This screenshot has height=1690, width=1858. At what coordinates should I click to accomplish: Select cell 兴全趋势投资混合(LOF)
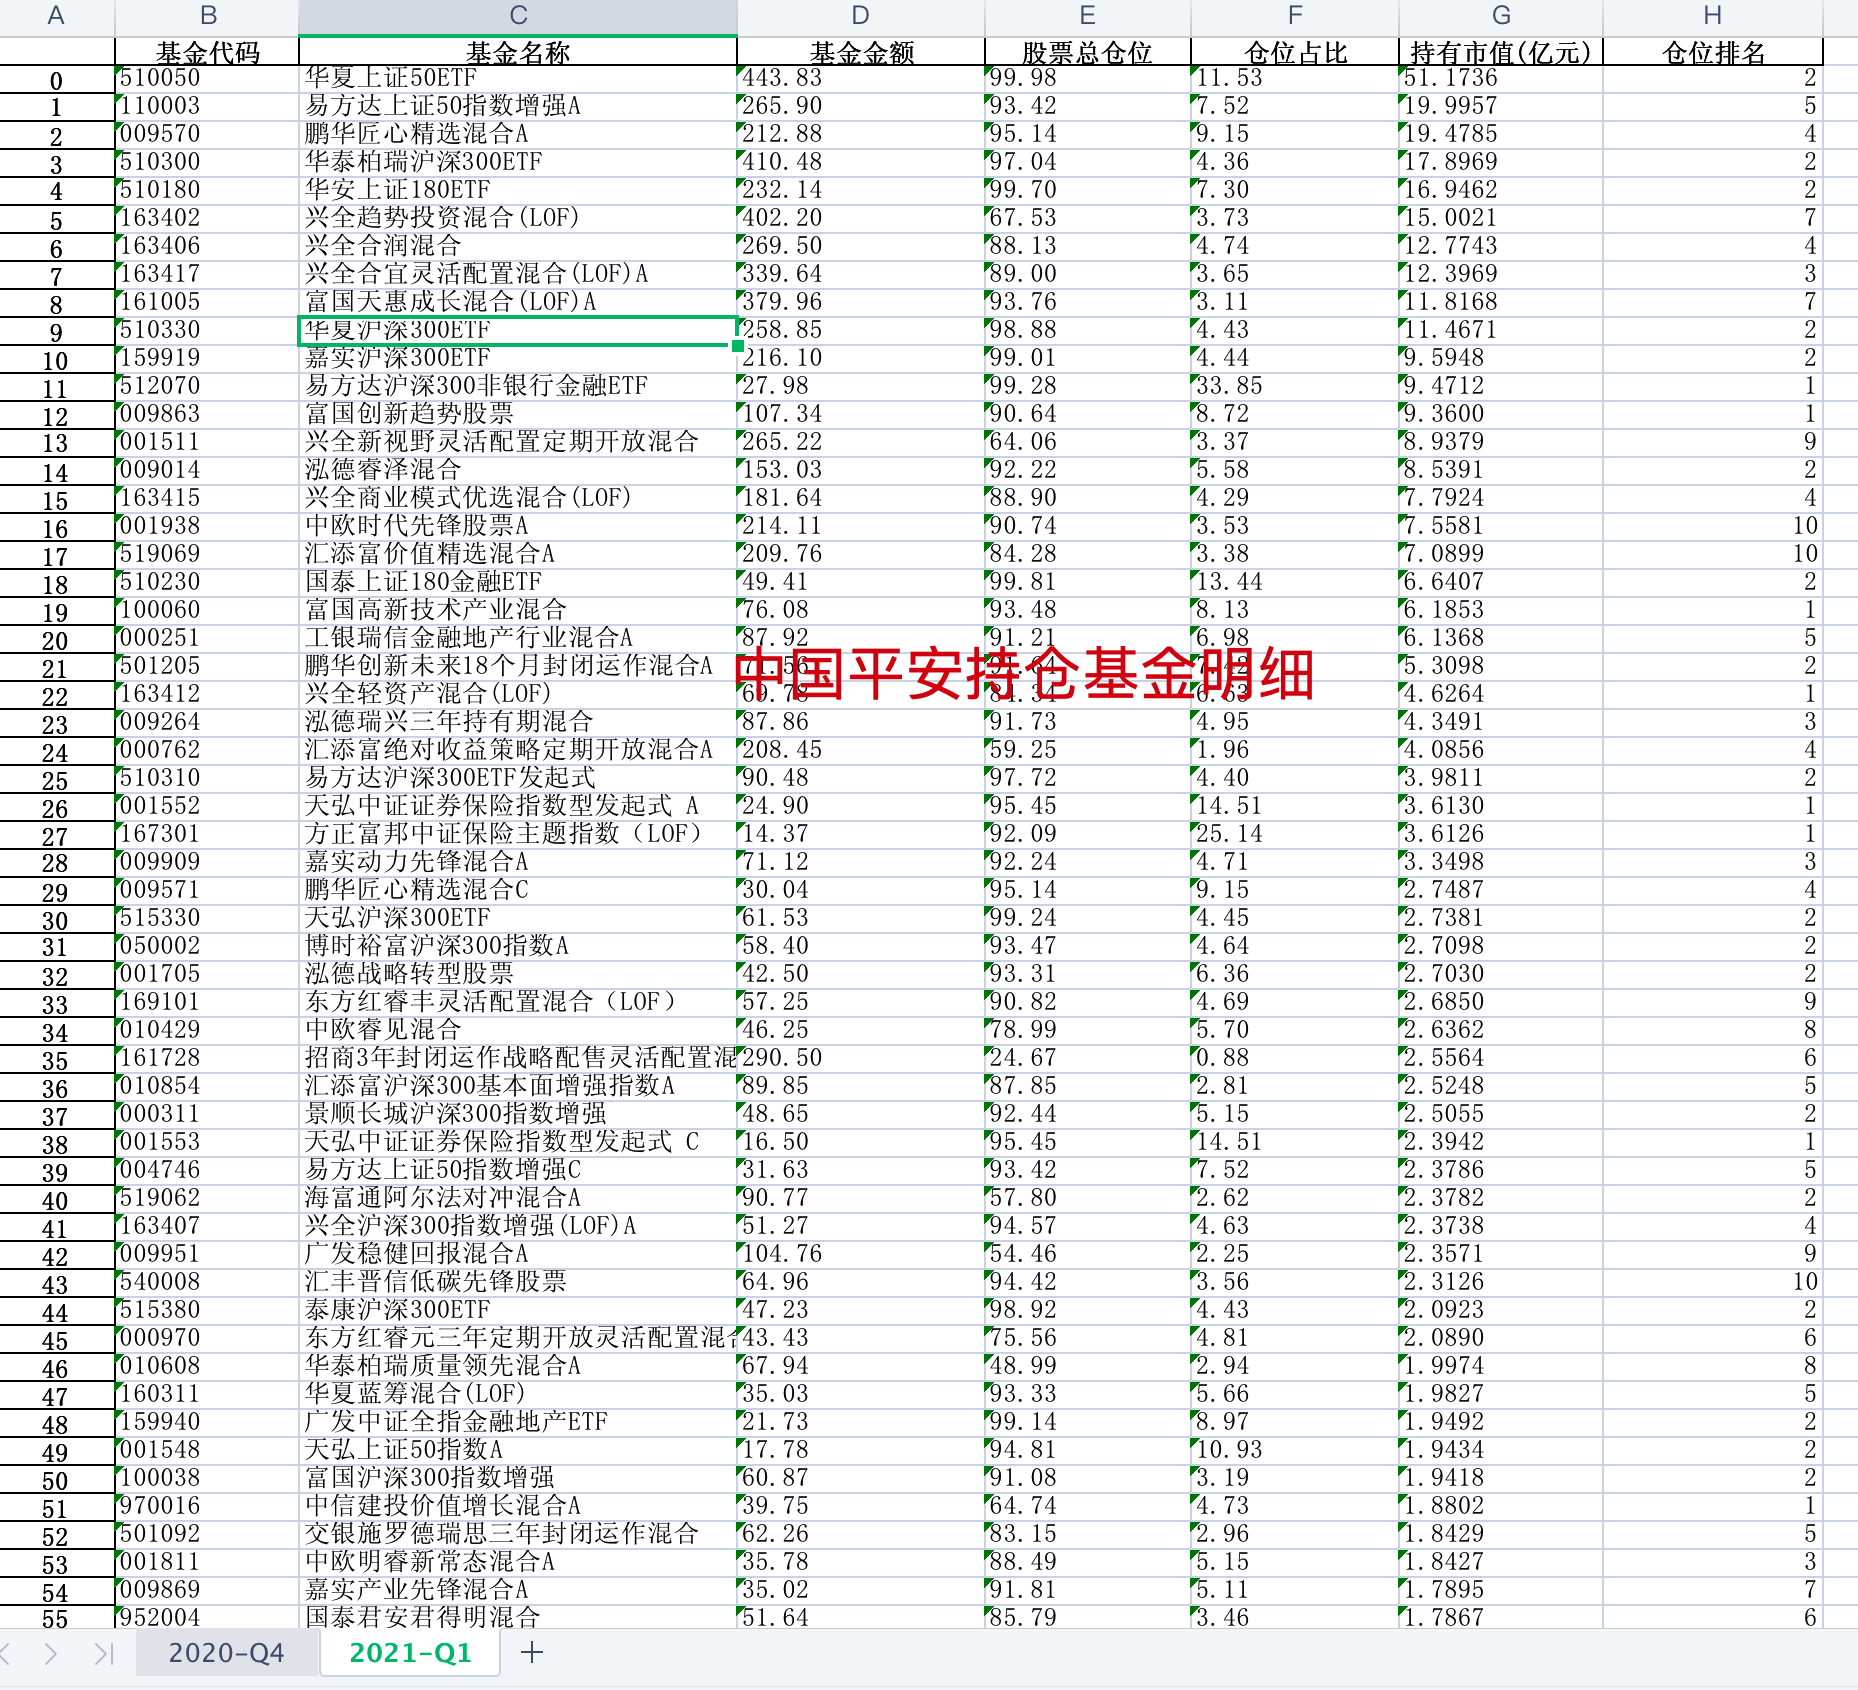pos(518,218)
